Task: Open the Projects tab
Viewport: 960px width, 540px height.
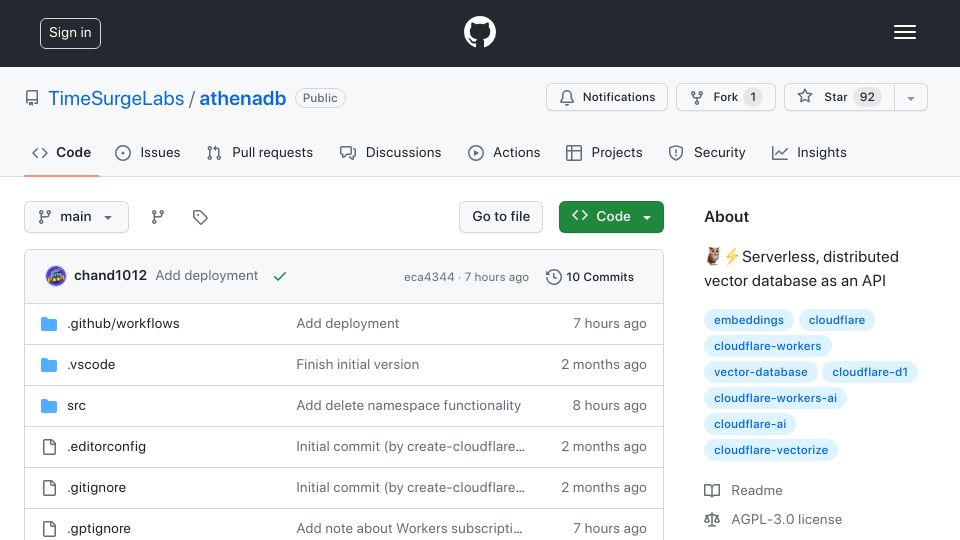Action: tap(604, 152)
